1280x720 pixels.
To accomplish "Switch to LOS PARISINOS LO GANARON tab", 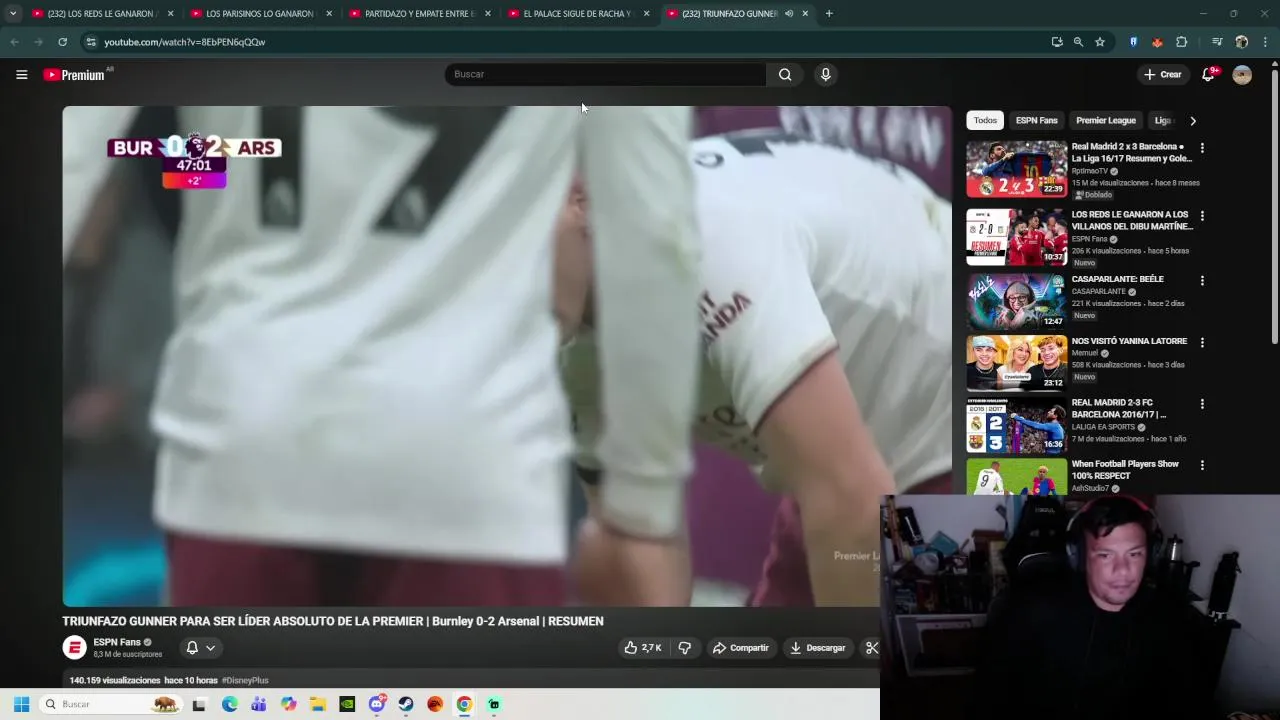I will point(260,14).
